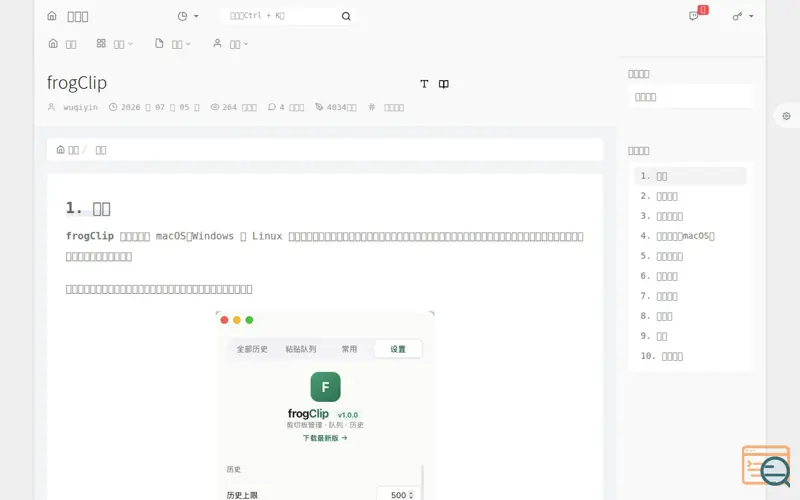Click the 264 views counter

tap(234, 107)
